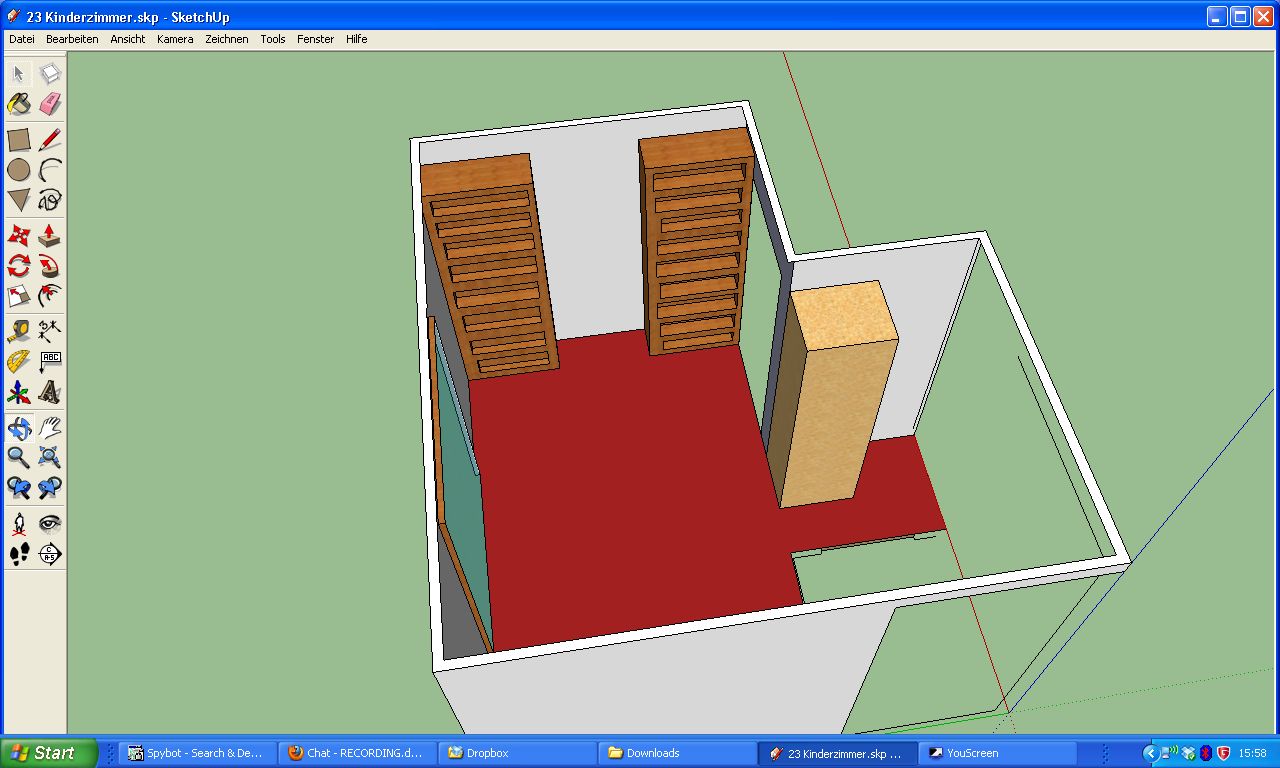The width and height of the screenshot is (1280, 768).
Task: Open the Fenster menu
Action: click(x=315, y=39)
